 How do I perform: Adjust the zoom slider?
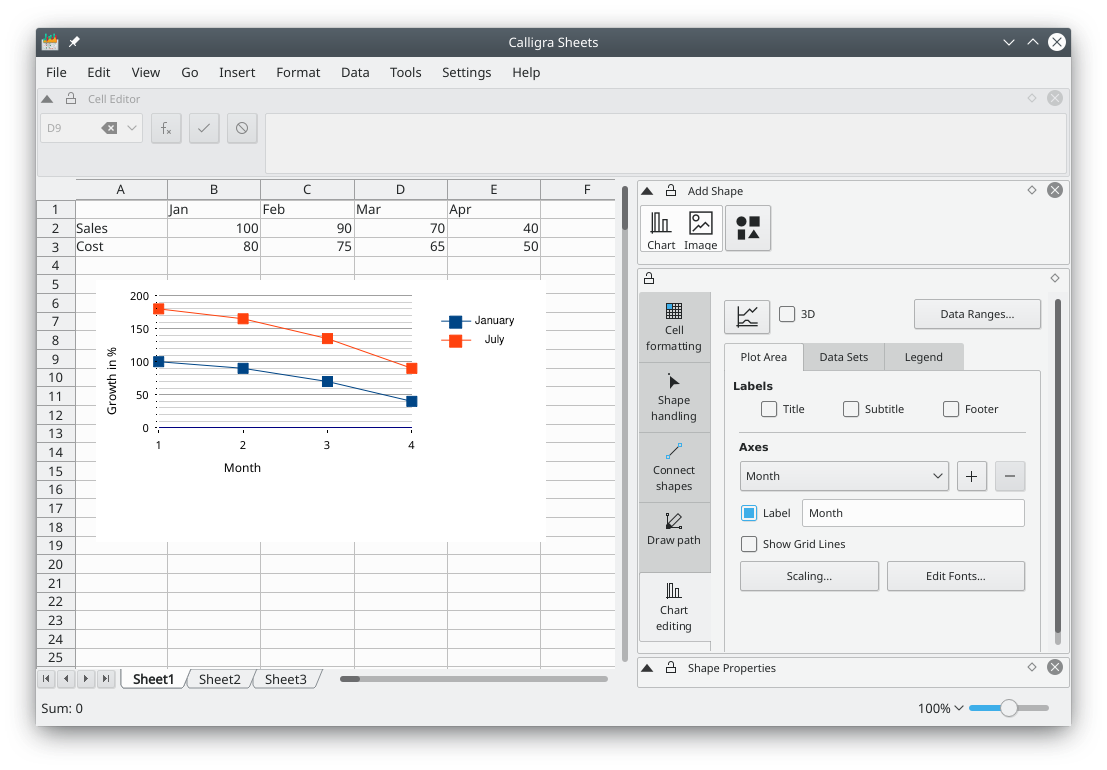click(1007, 708)
